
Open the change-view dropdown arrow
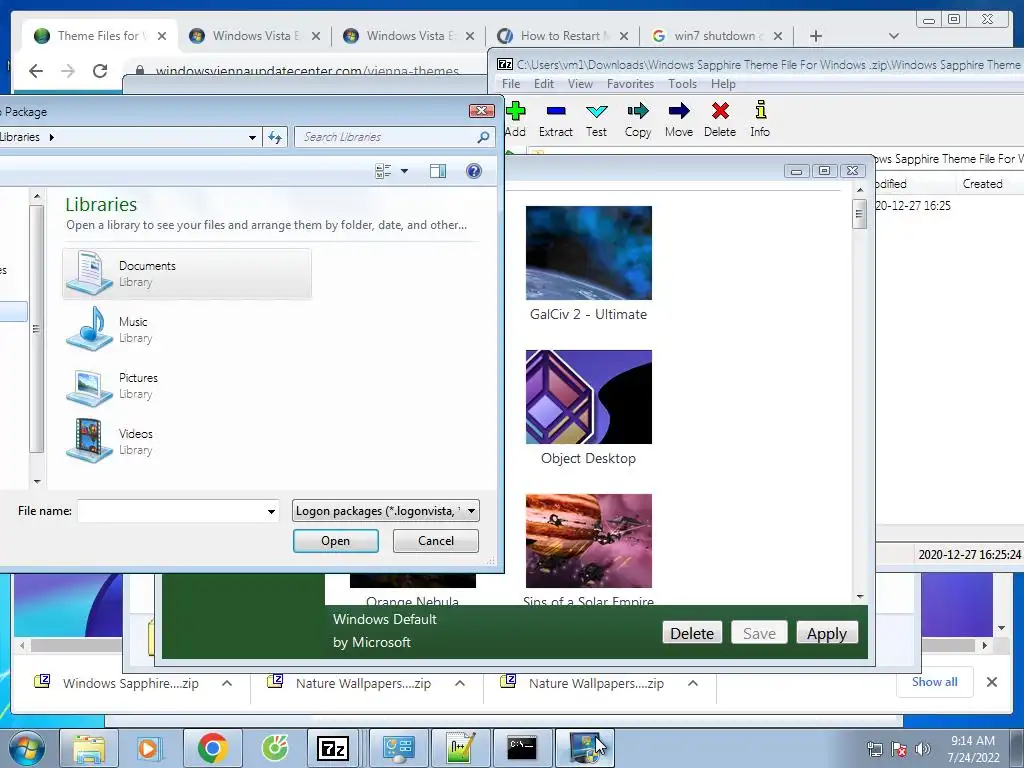point(404,171)
